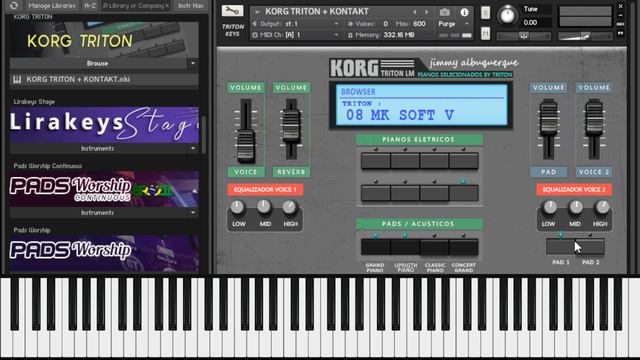Click Voice 2 equalizer MID knob
The image size is (640, 360).
576,207
